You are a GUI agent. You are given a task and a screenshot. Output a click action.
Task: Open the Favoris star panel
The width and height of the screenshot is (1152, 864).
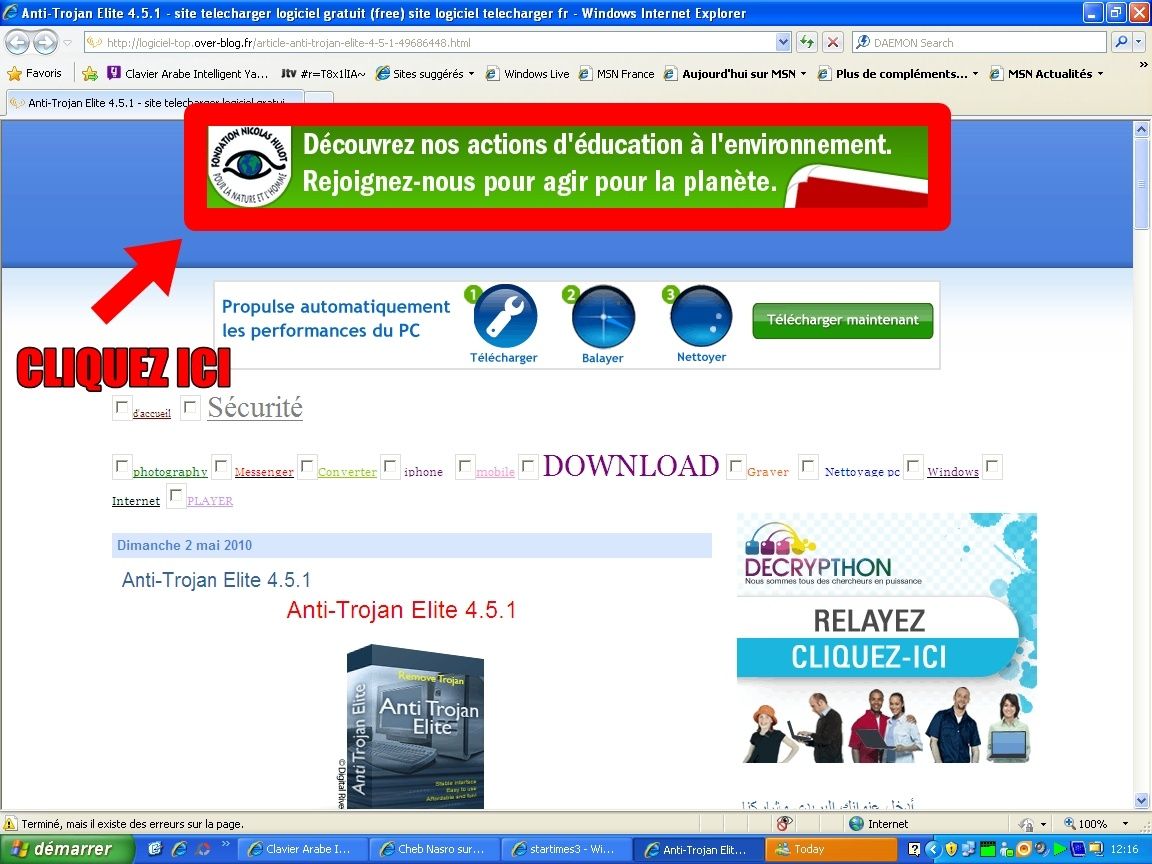pyautogui.click(x=35, y=73)
